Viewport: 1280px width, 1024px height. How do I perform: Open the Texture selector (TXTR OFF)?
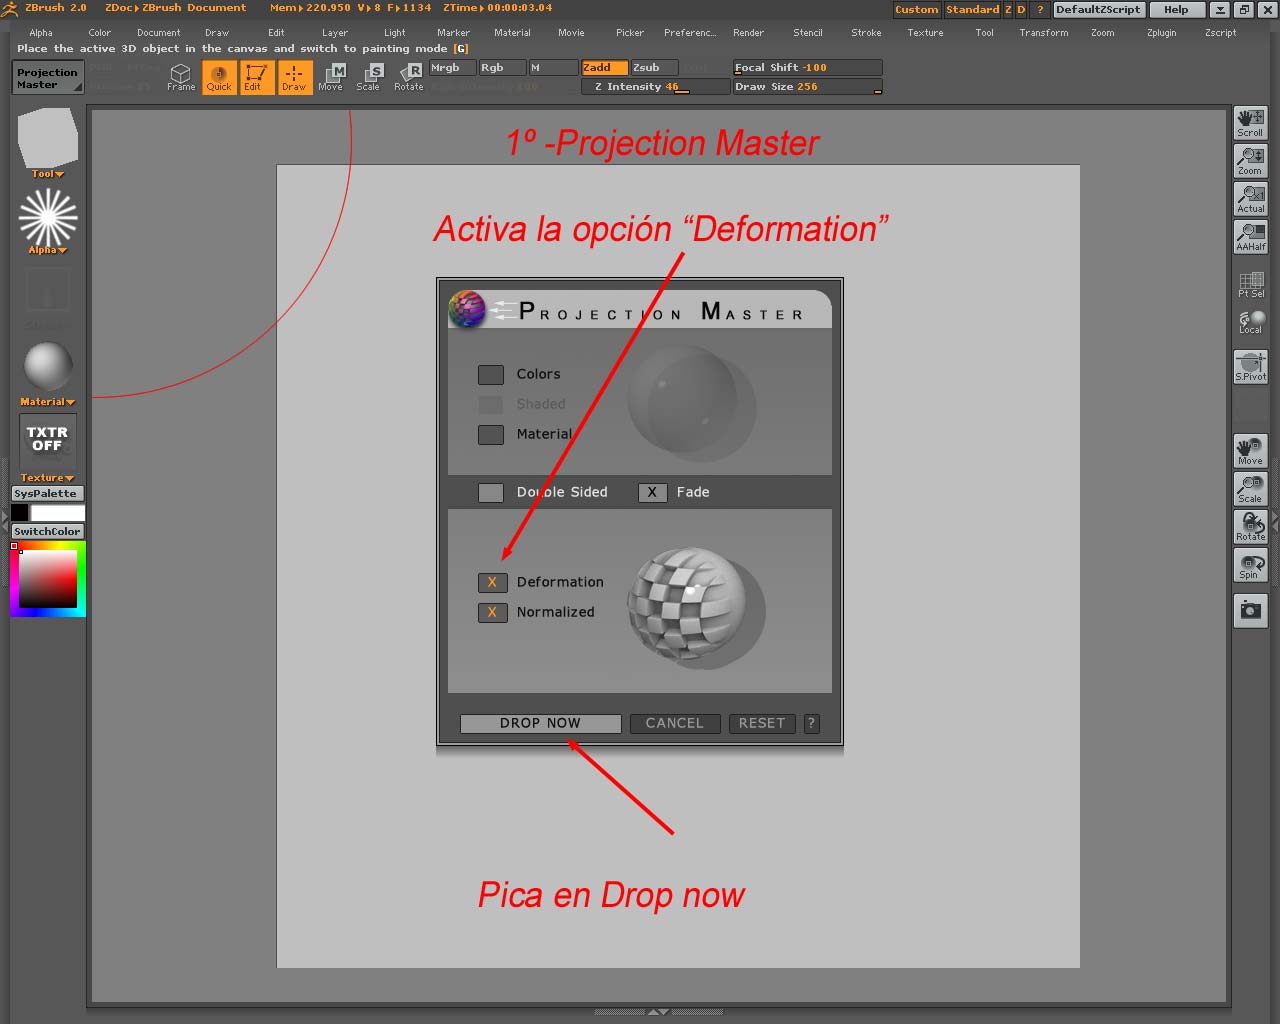pyautogui.click(x=47, y=441)
